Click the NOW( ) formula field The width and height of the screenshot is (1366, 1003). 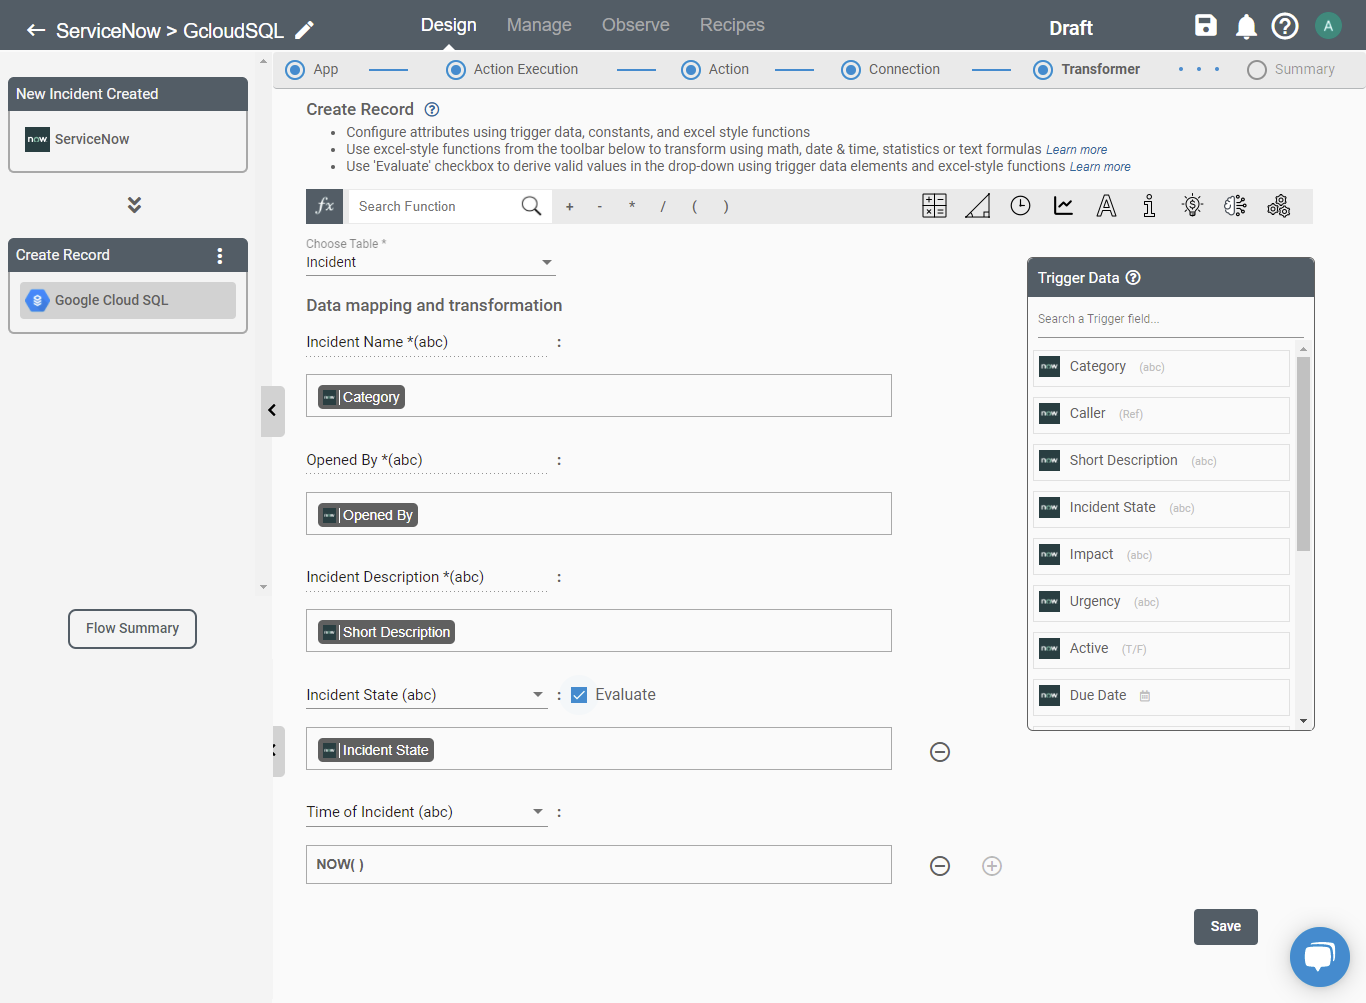[598, 865]
